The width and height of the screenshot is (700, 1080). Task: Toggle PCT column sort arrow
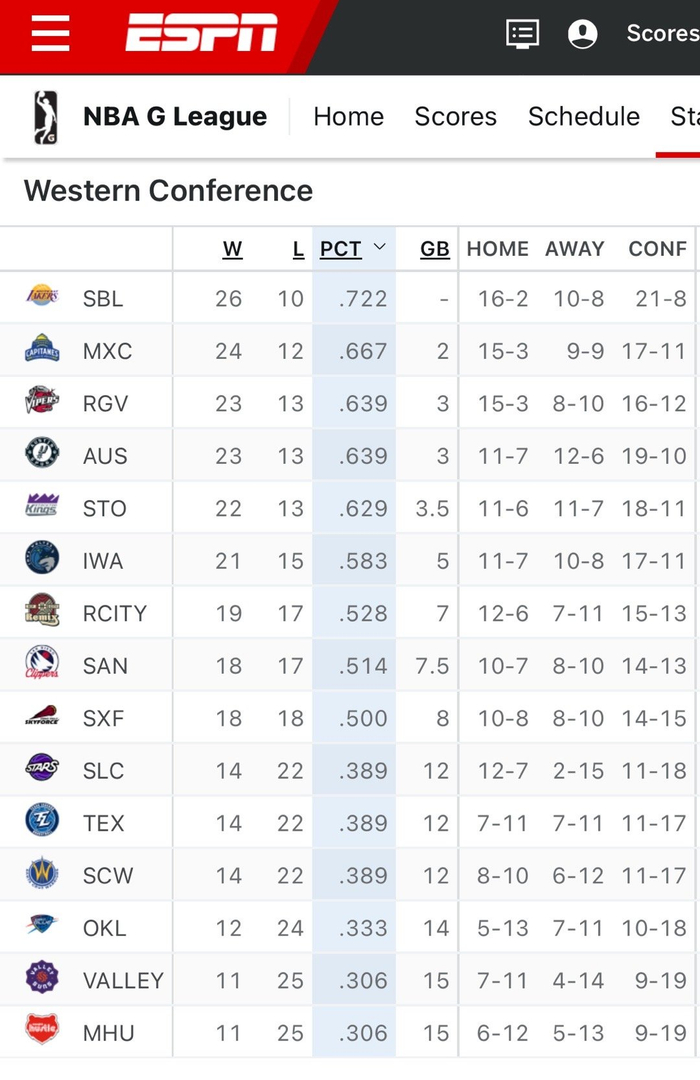tap(379, 248)
